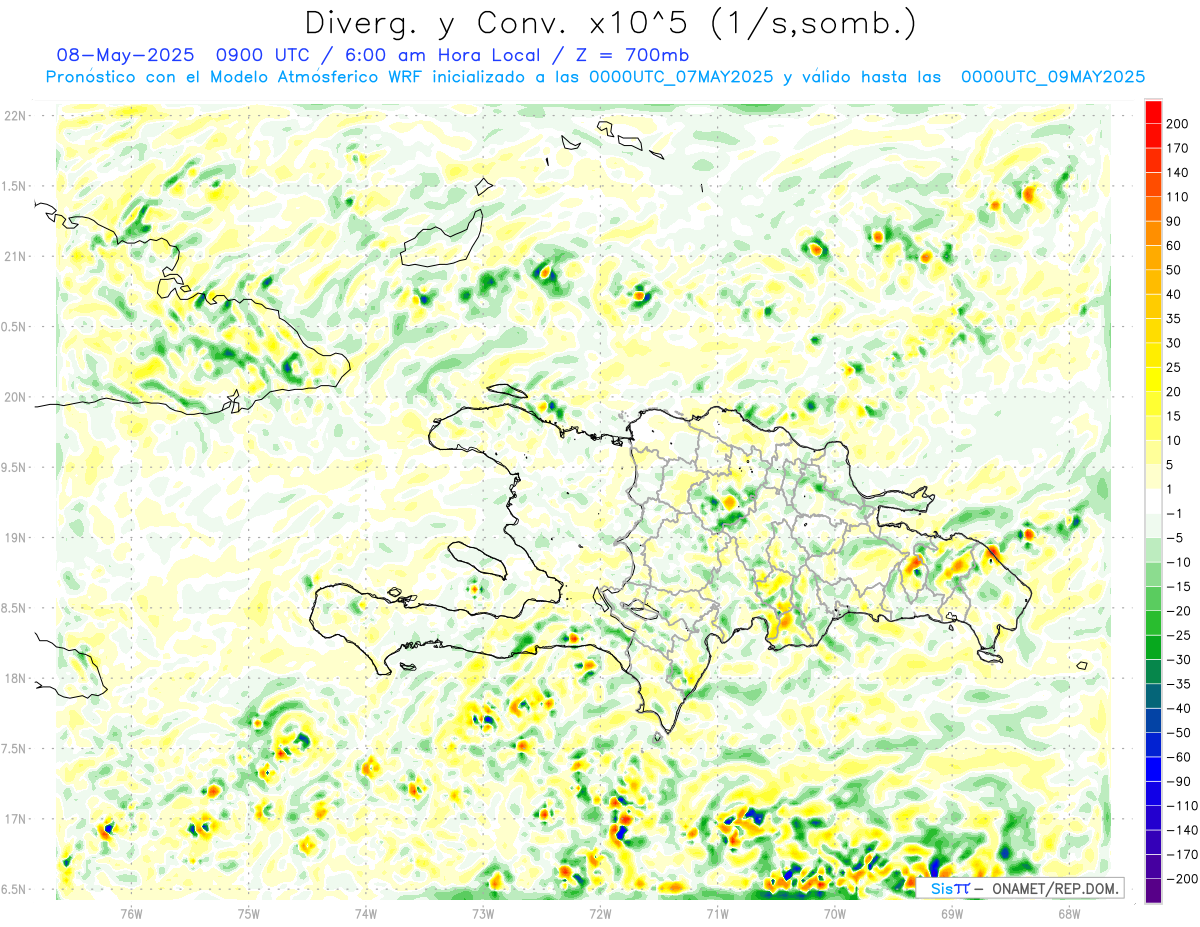Image resolution: width=1200 pixels, height=927 pixels.
Task: Click the "8.5N" latitude label
Action: pos(15,609)
